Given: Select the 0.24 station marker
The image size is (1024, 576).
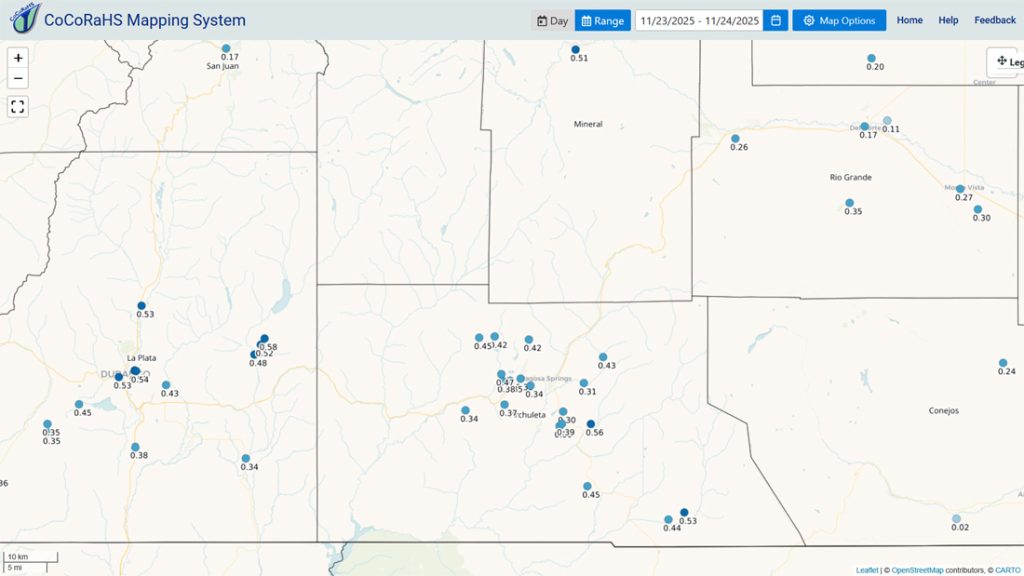Looking at the screenshot, I should click(x=1003, y=363).
